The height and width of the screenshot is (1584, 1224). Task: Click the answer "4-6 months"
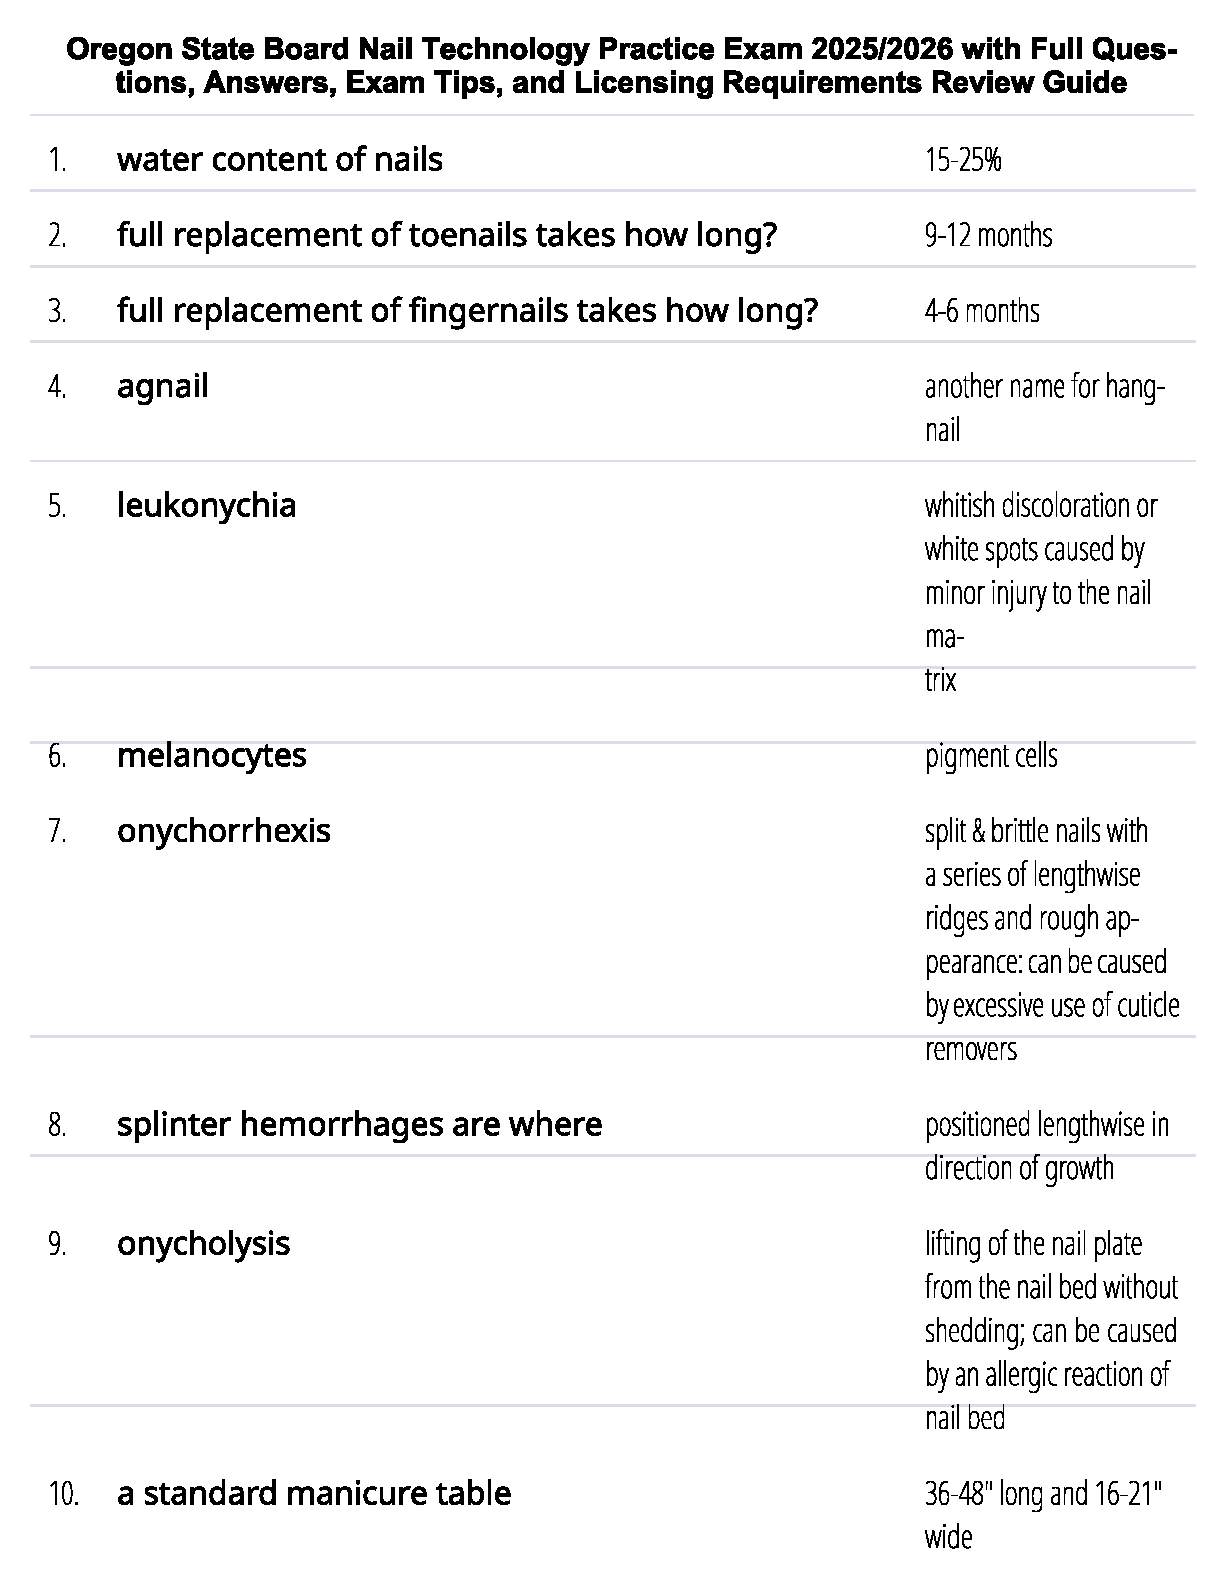click(981, 312)
